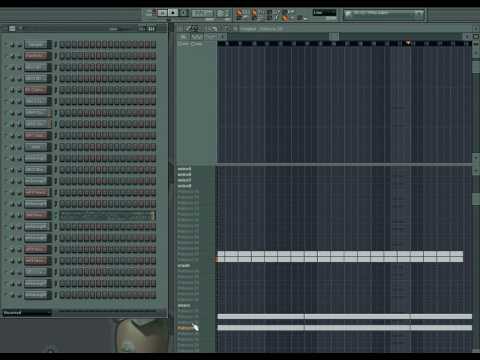Click the stop button in the transport bar
Screen dimensions: 480x360
173,13
